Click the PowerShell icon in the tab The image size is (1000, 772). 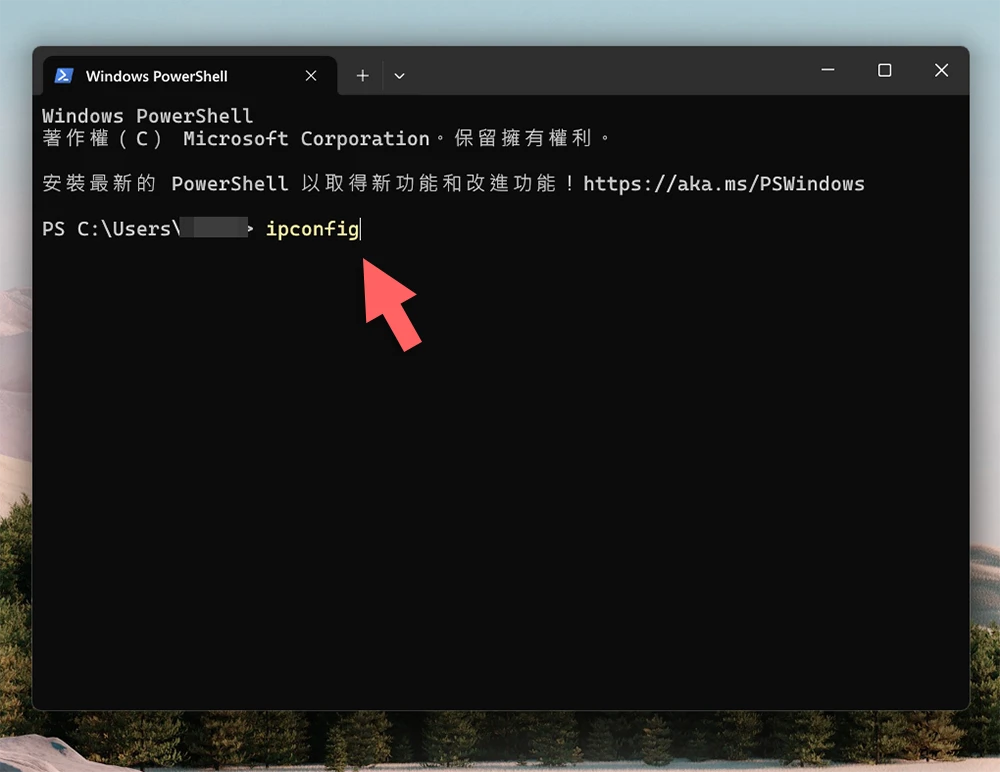coord(64,76)
